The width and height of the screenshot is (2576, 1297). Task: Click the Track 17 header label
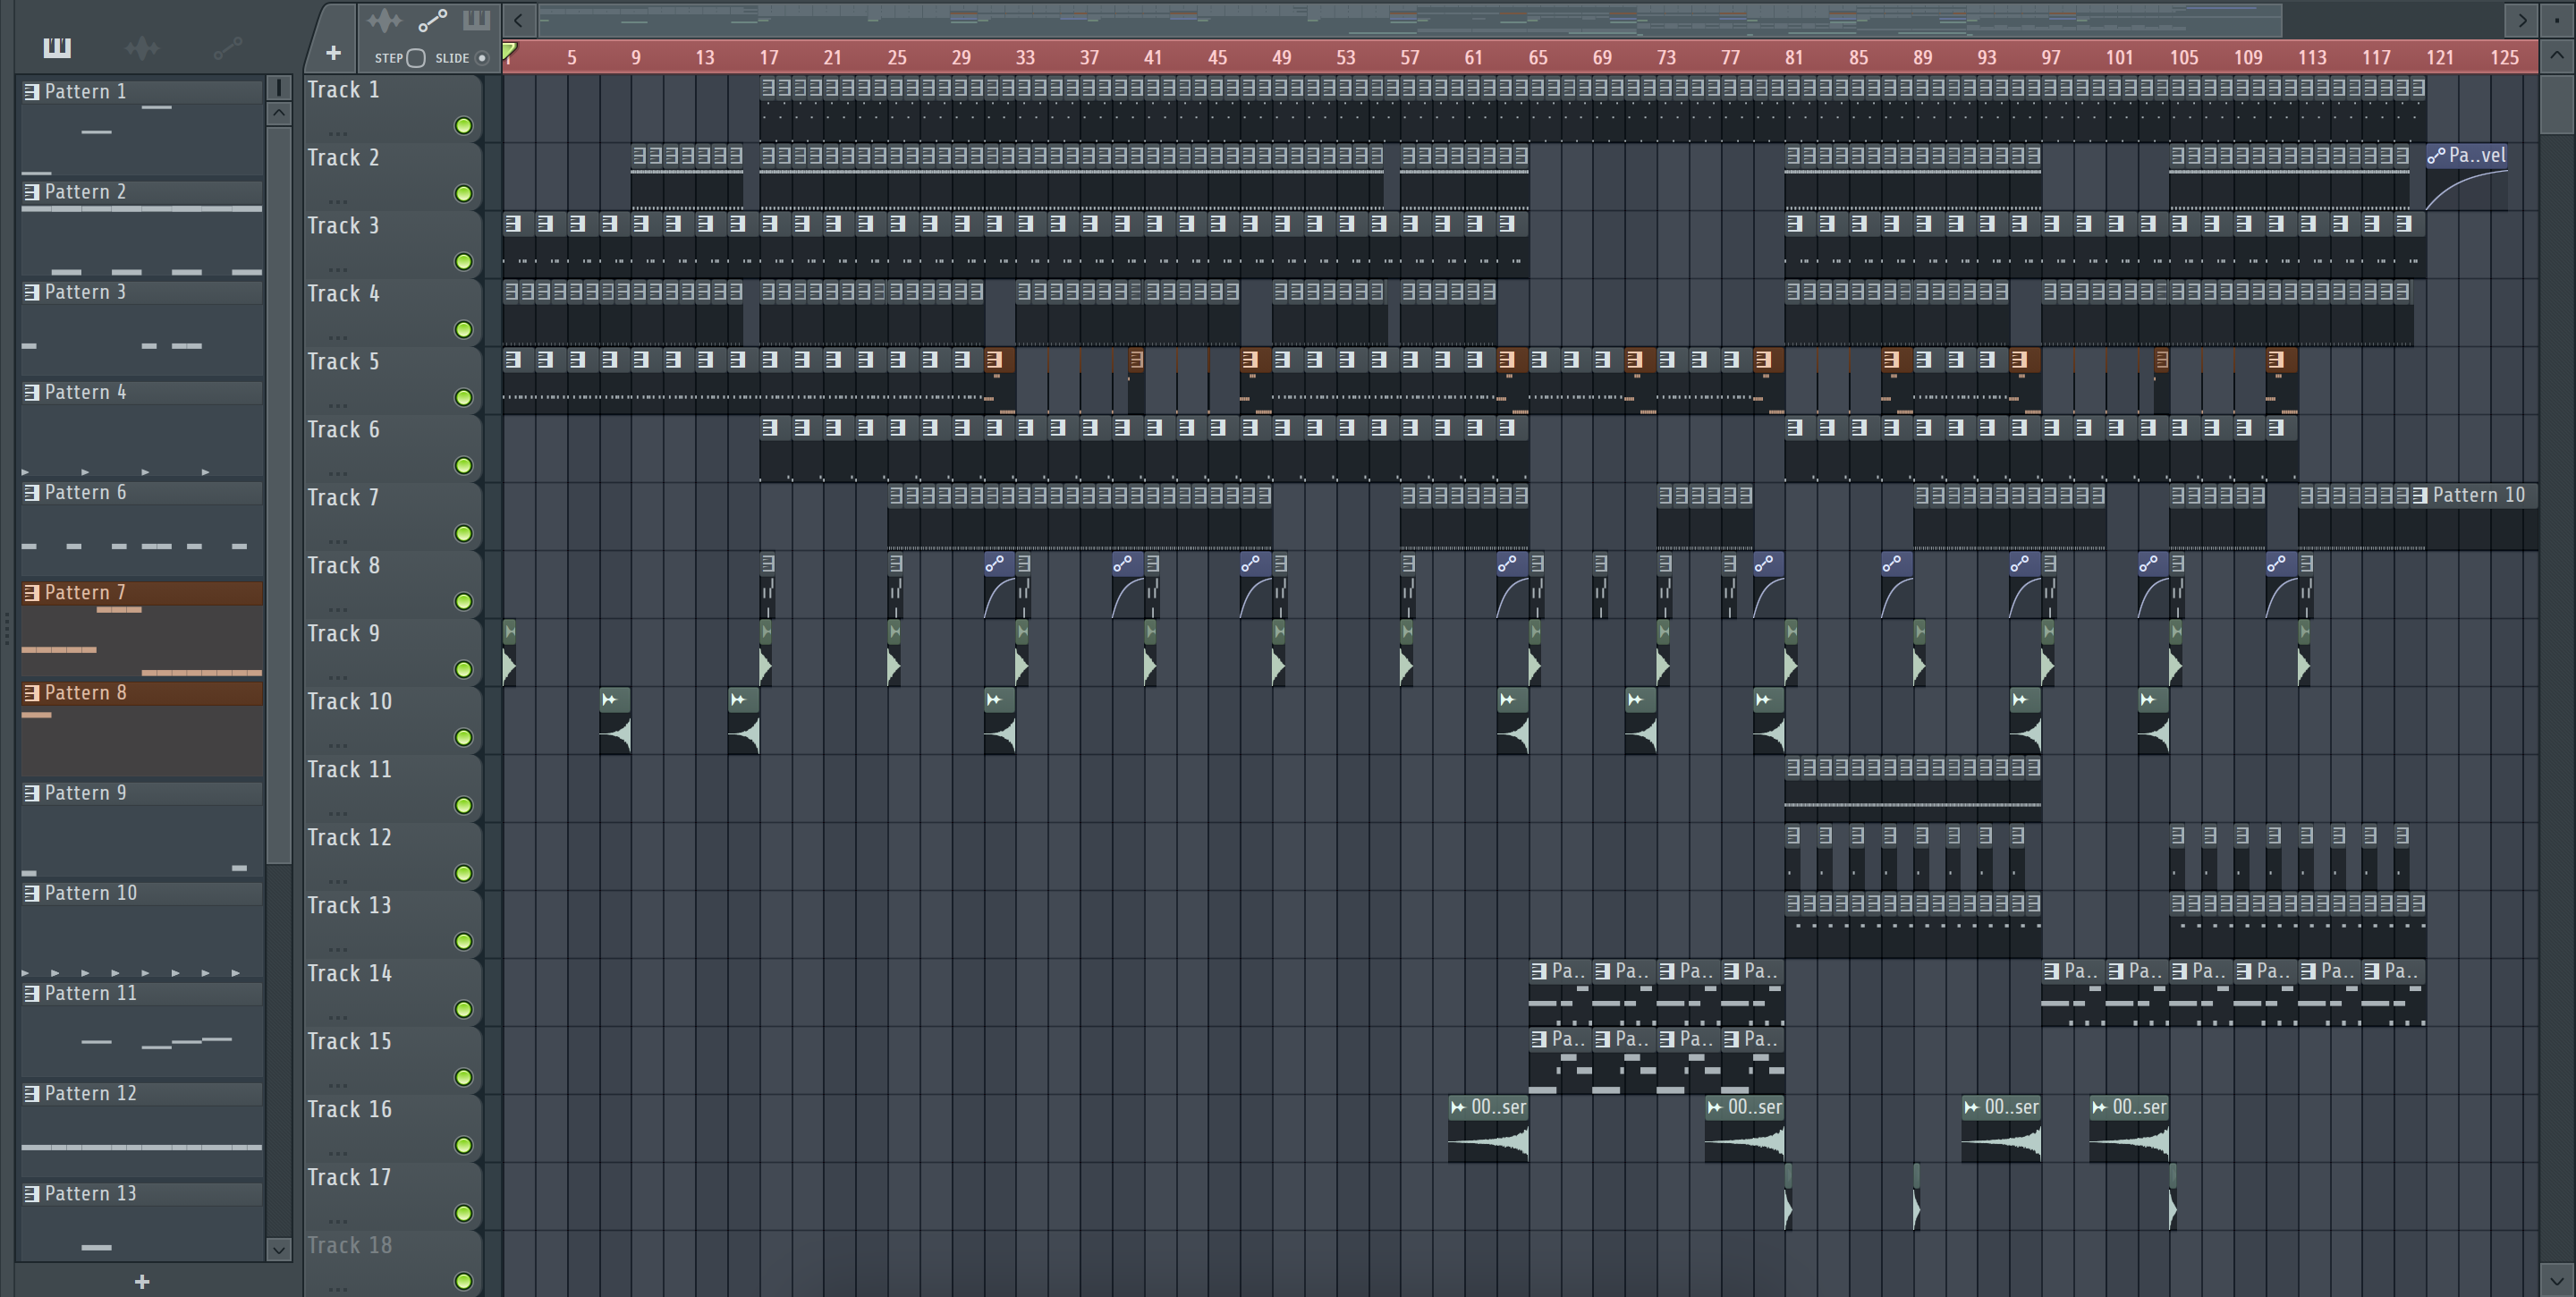point(349,1178)
